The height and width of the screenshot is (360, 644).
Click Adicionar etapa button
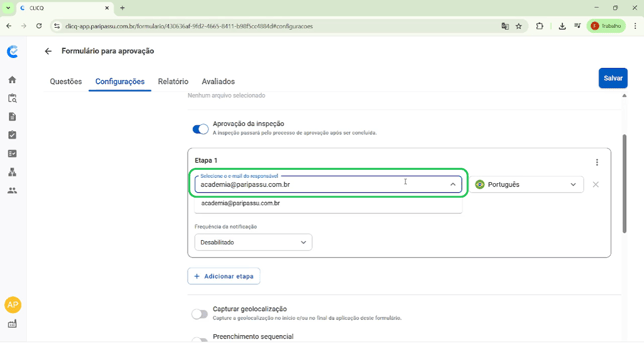point(224,276)
